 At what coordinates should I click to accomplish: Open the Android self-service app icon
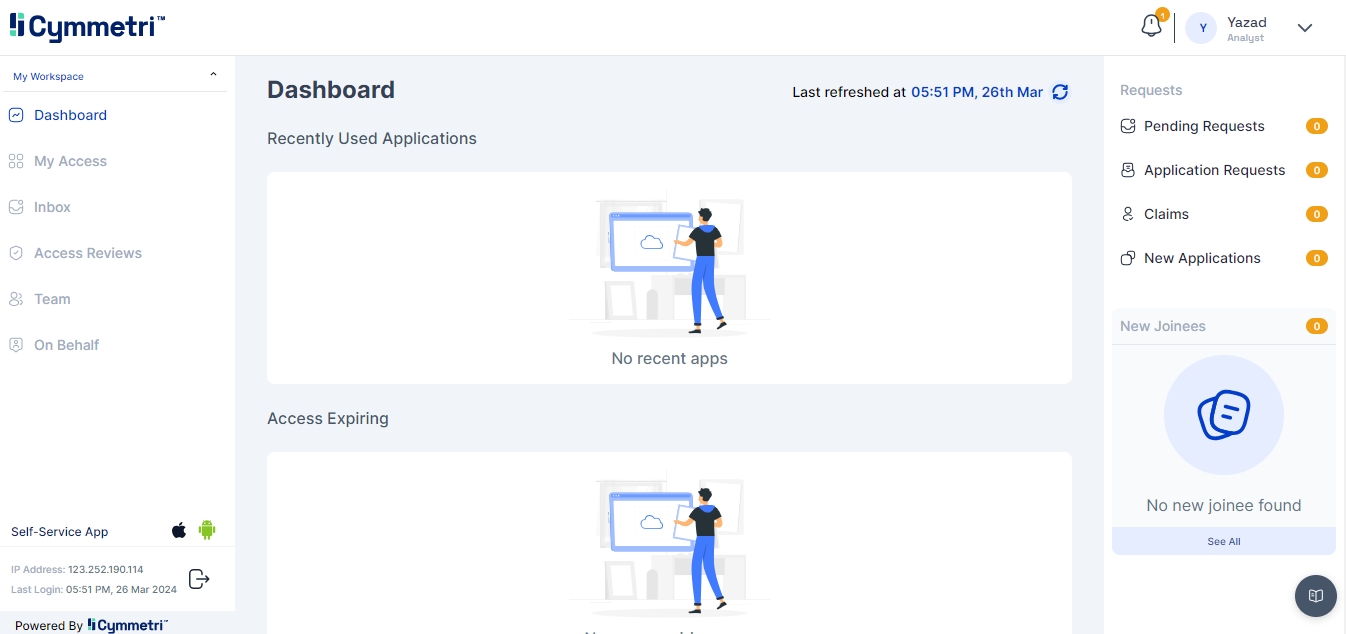(x=207, y=531)
